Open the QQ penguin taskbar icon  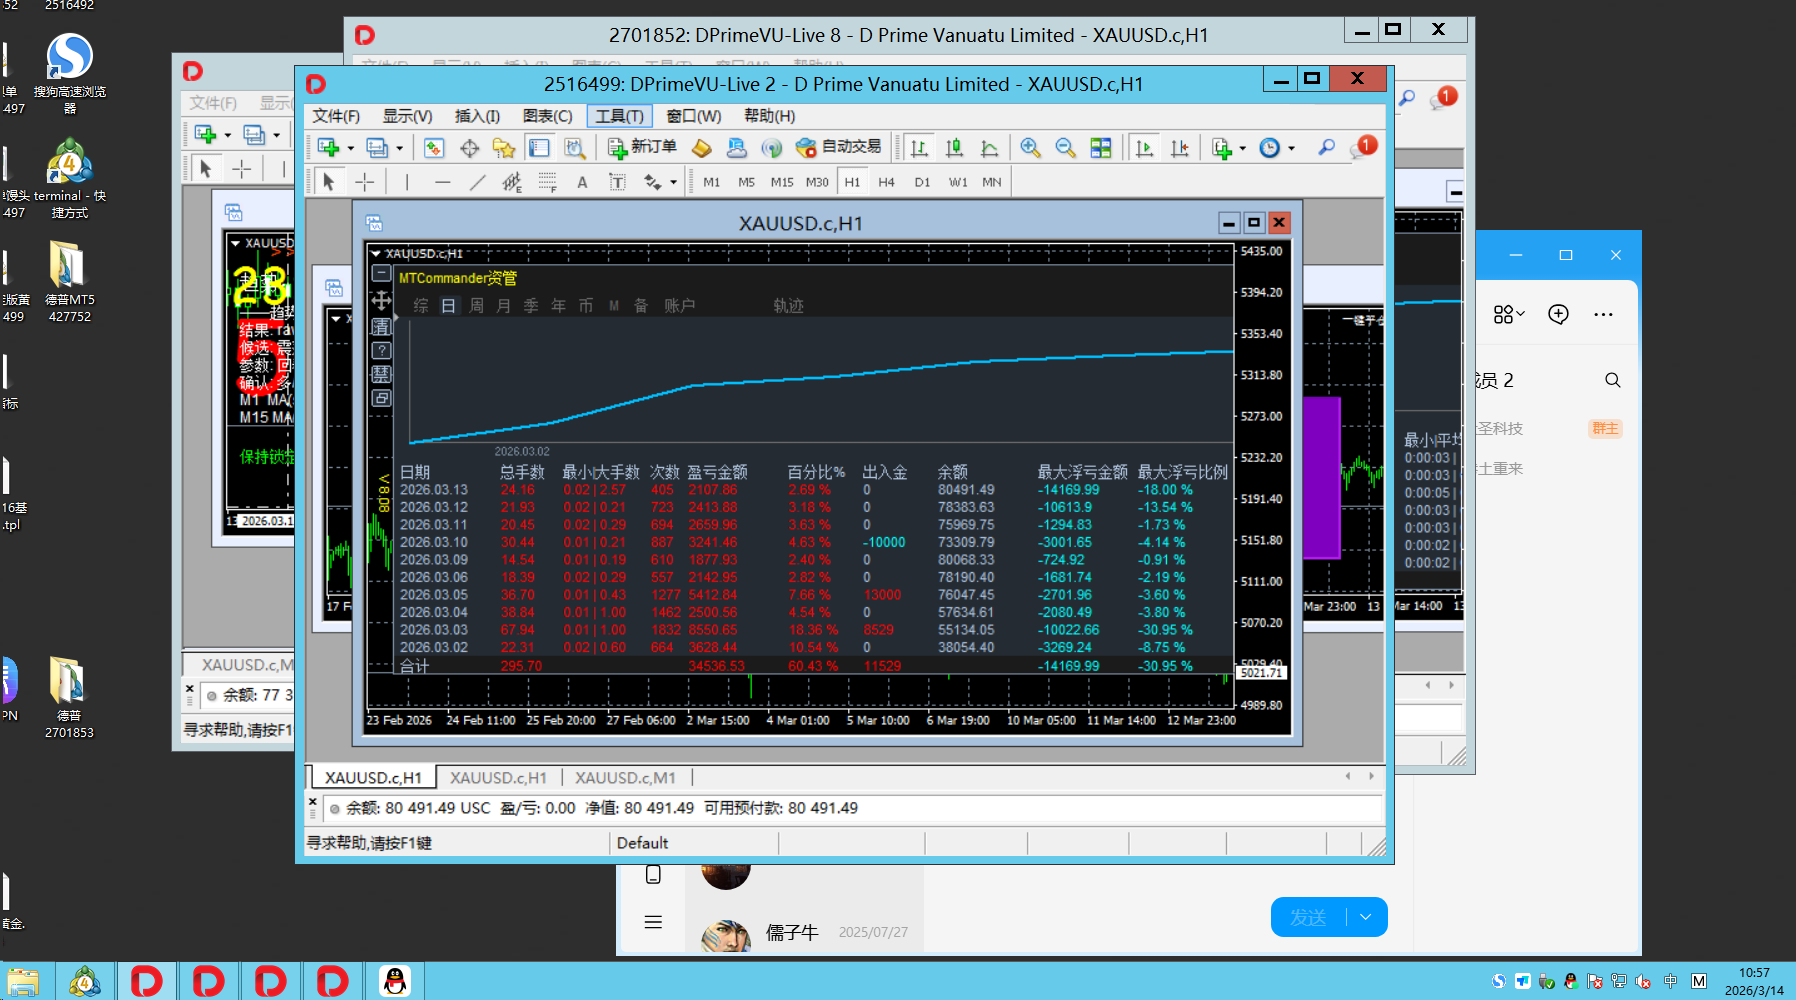(395, 981)
